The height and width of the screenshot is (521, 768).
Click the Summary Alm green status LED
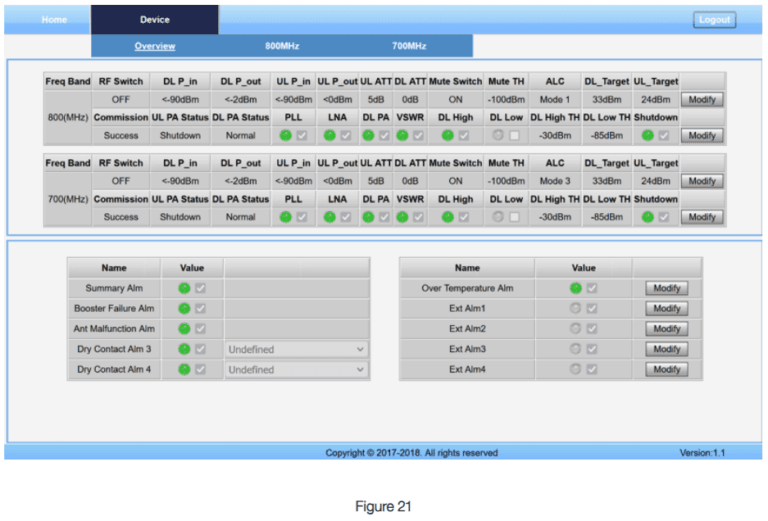click(x=184, y=288)
